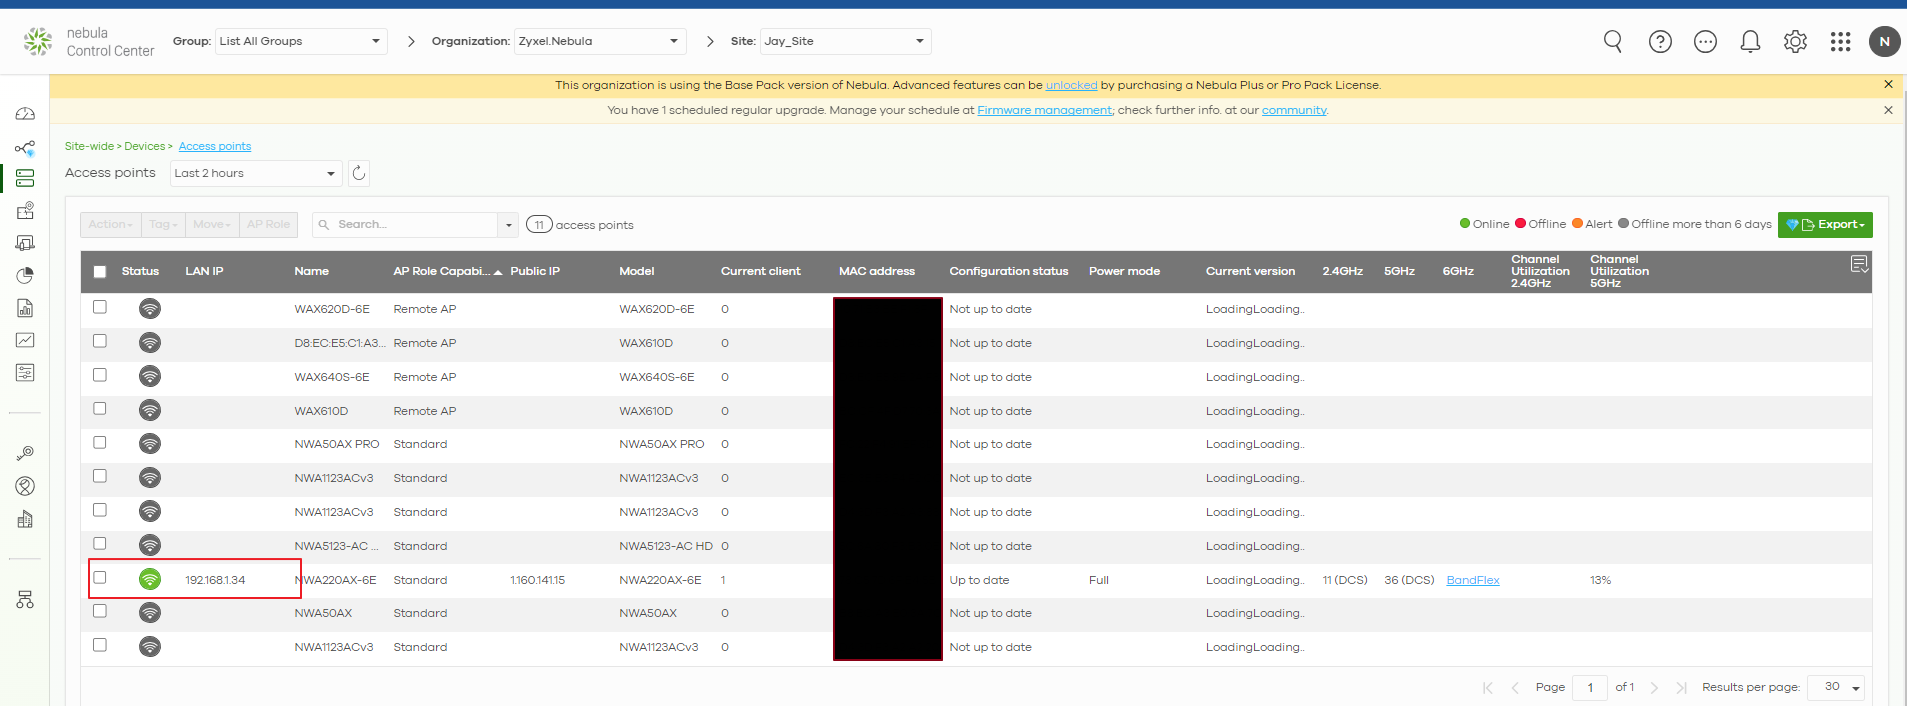Image resolution: width=1907 pixels, height=706 pixels.
Task: Click the Export button
Action: 1825,224
